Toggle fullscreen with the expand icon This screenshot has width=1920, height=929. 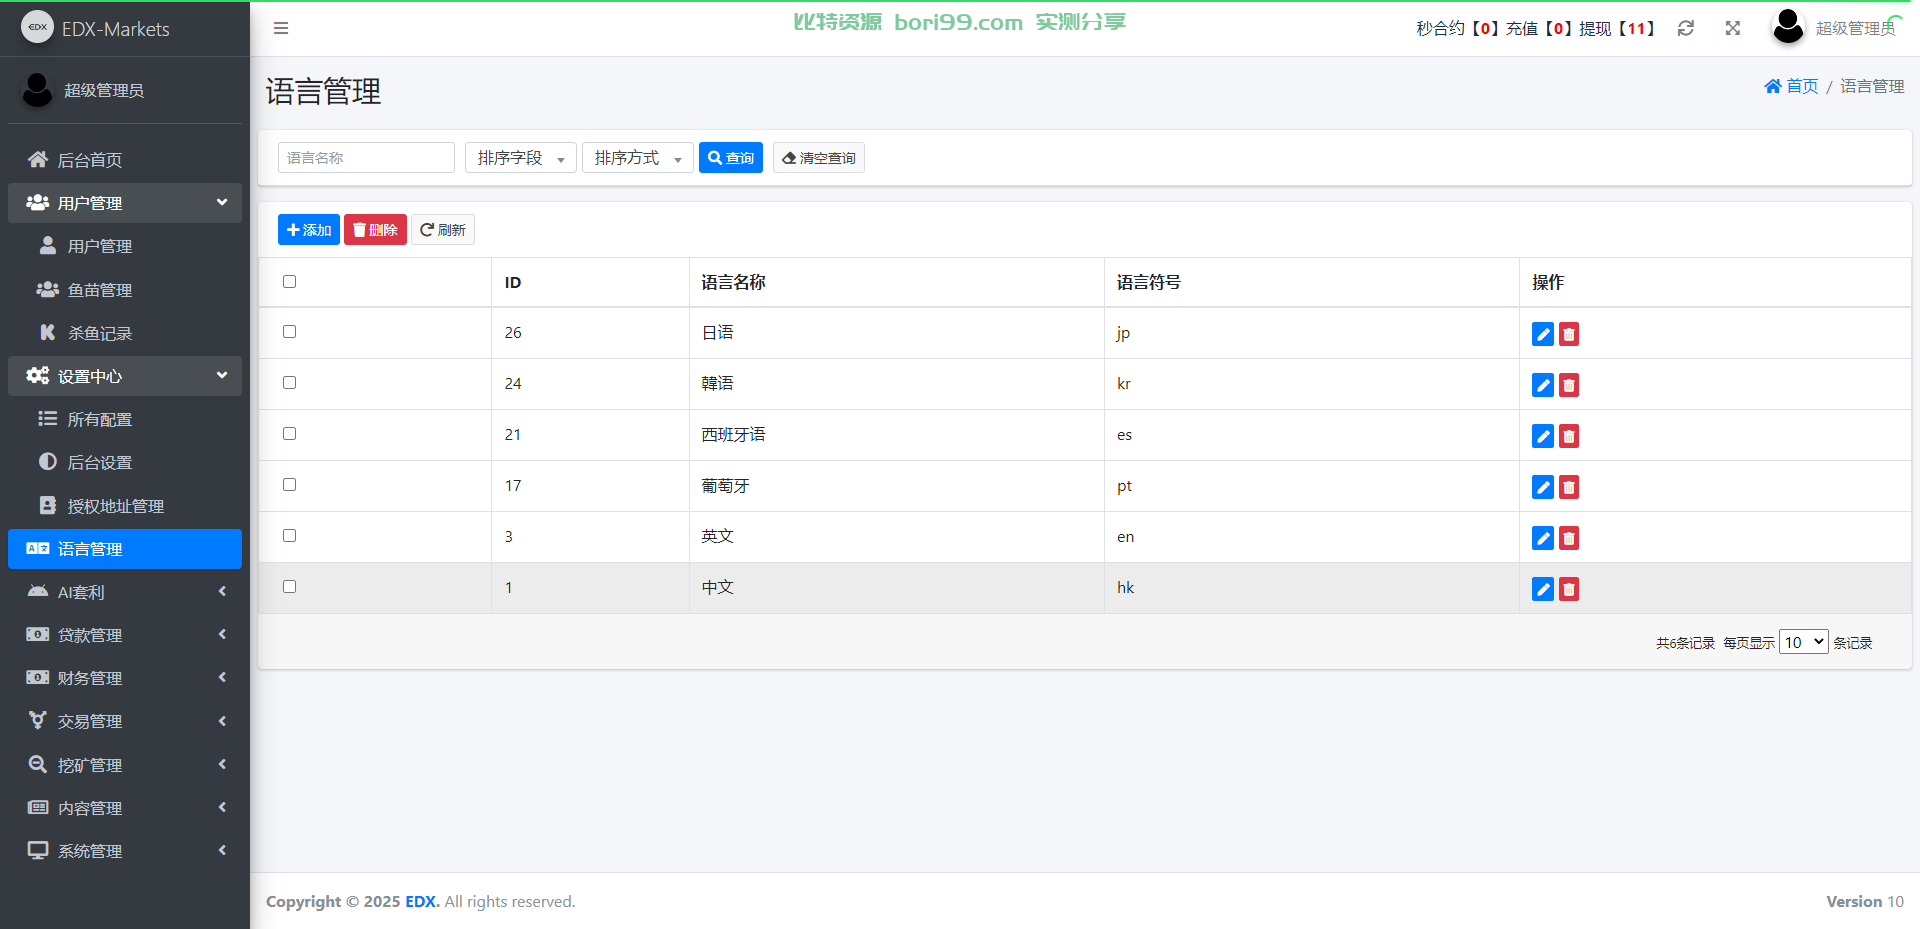(x=1733, y=28)
